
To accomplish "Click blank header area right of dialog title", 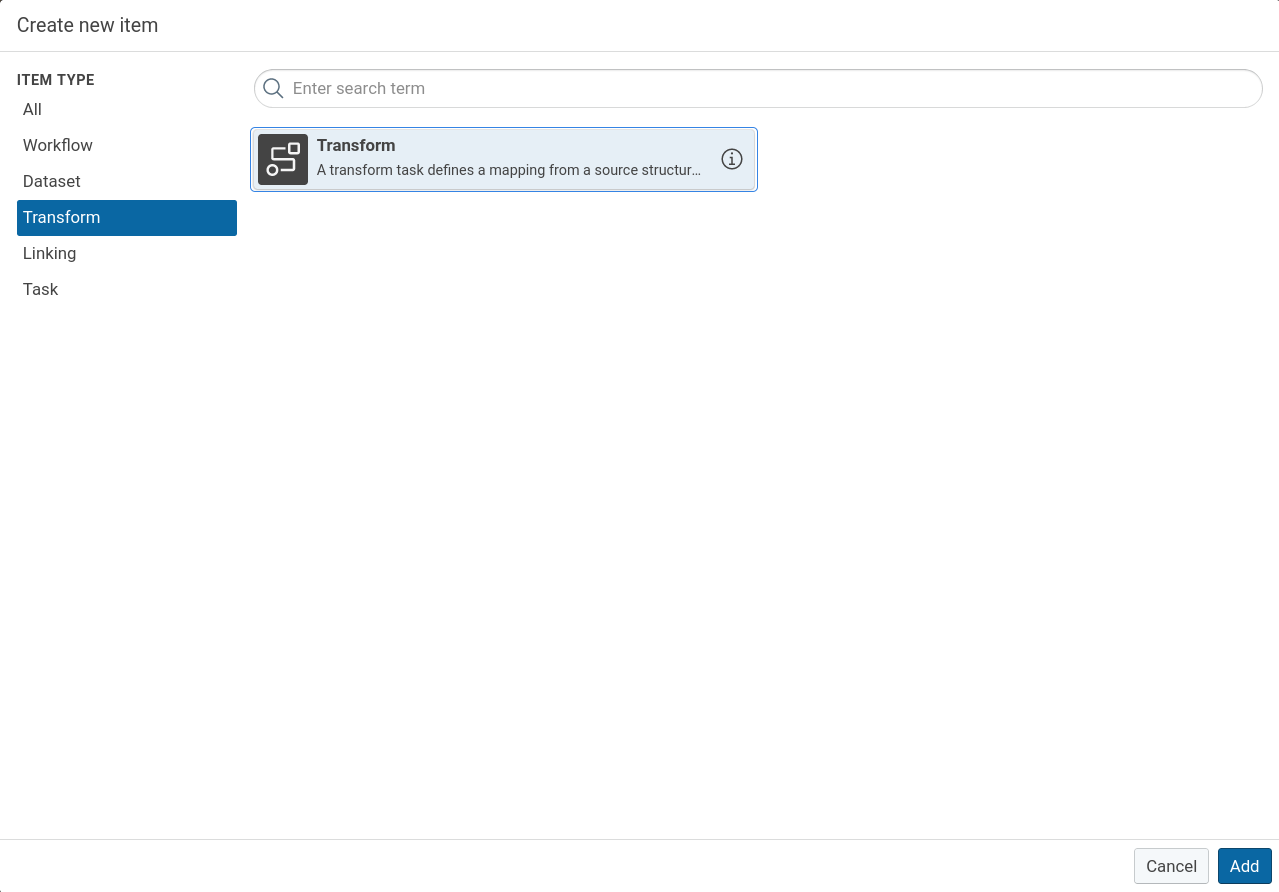I will pos(700,26).
